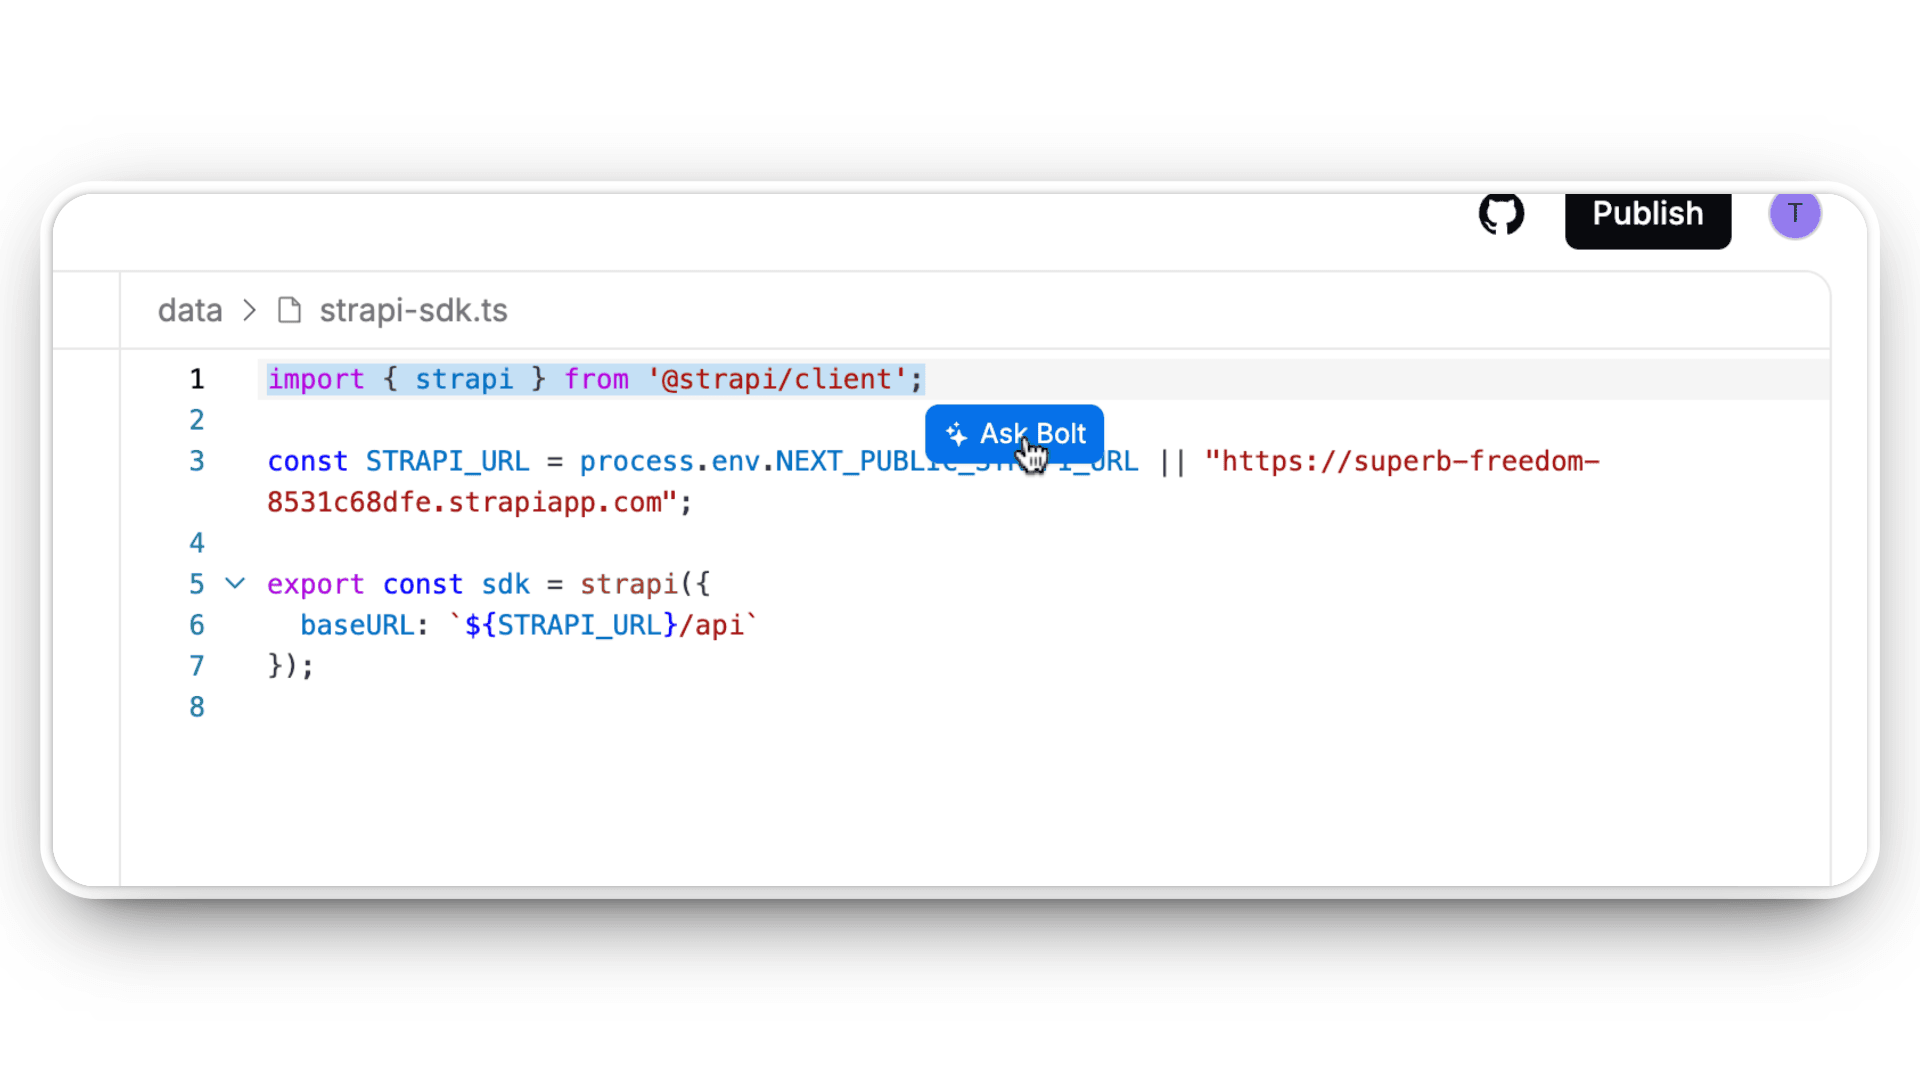Screen dimensions: 1920x1080
Task: Click the closing }); on line 7
Action: tap(291, 666)
